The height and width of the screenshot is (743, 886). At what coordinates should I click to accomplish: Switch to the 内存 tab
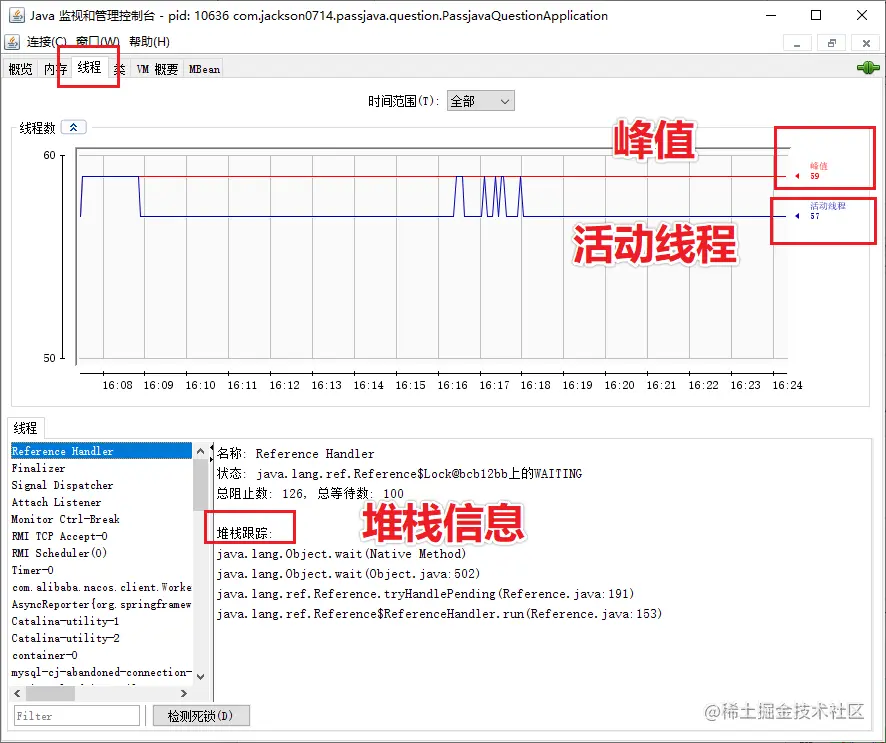coord(55,69)
